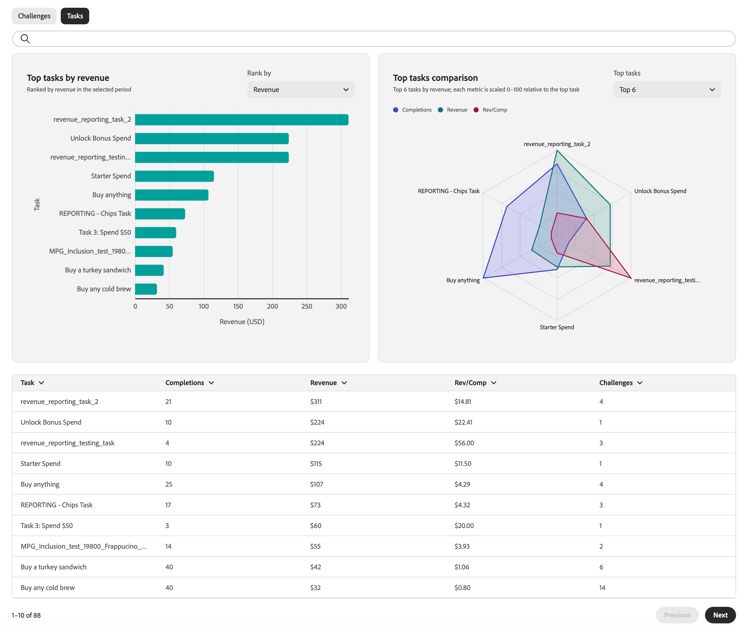This screenshot has width=750, height=627.
Task: Open the Top tasks Top 6 dropdown
Action: pyautogui.click(x=667, y=89)
